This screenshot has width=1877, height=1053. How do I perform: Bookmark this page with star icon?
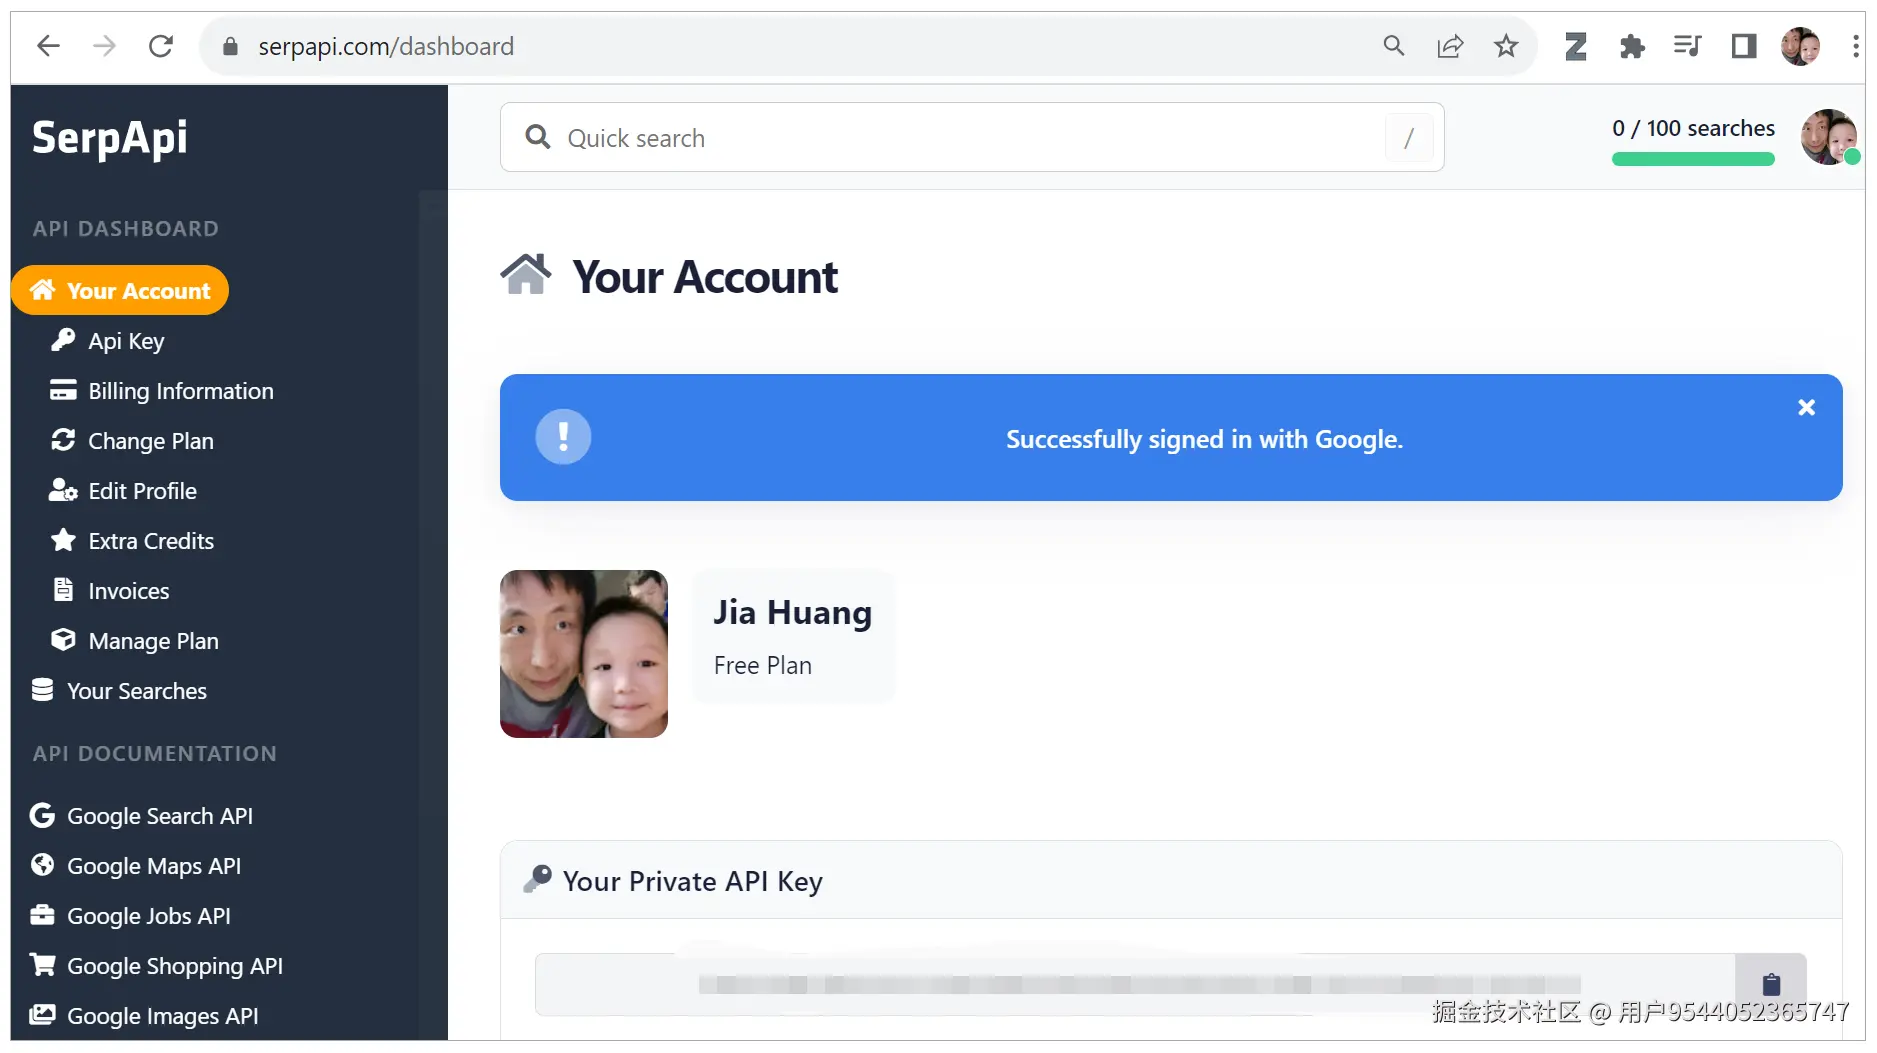coord(1506,46)
